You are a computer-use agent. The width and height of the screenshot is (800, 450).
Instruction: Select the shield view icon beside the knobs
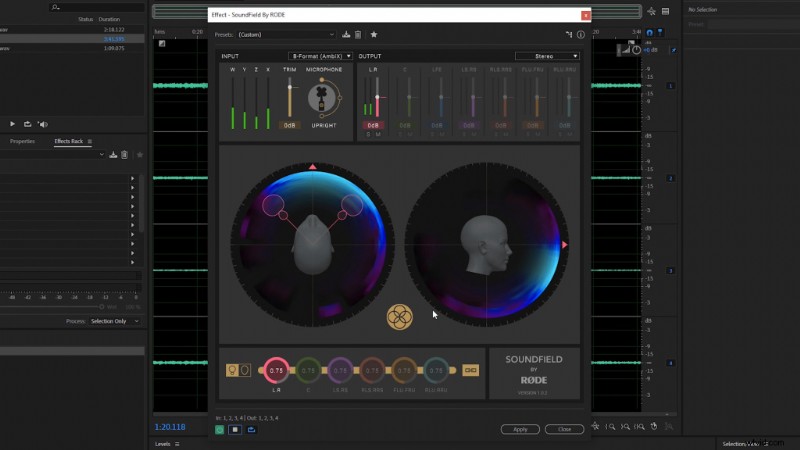245,370
